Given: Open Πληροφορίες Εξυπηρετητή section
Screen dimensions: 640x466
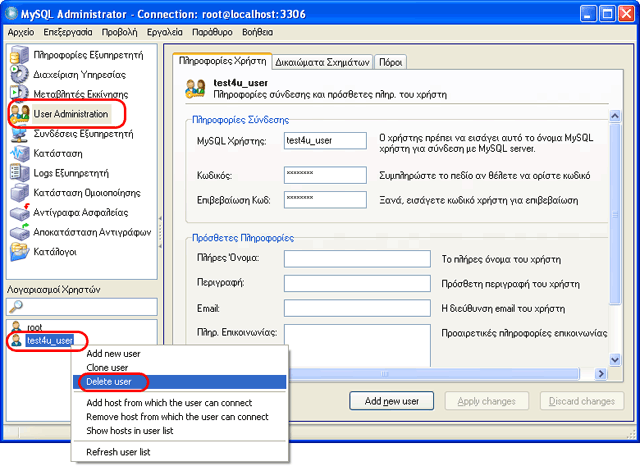Looking at the screenshot, I should click(88, 55).
